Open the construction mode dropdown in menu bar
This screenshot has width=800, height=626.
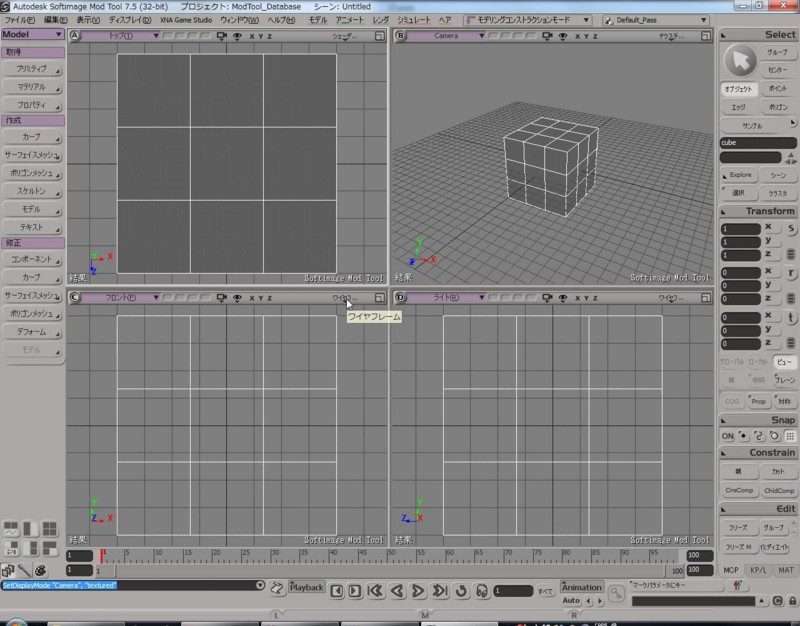coord(528,20)
